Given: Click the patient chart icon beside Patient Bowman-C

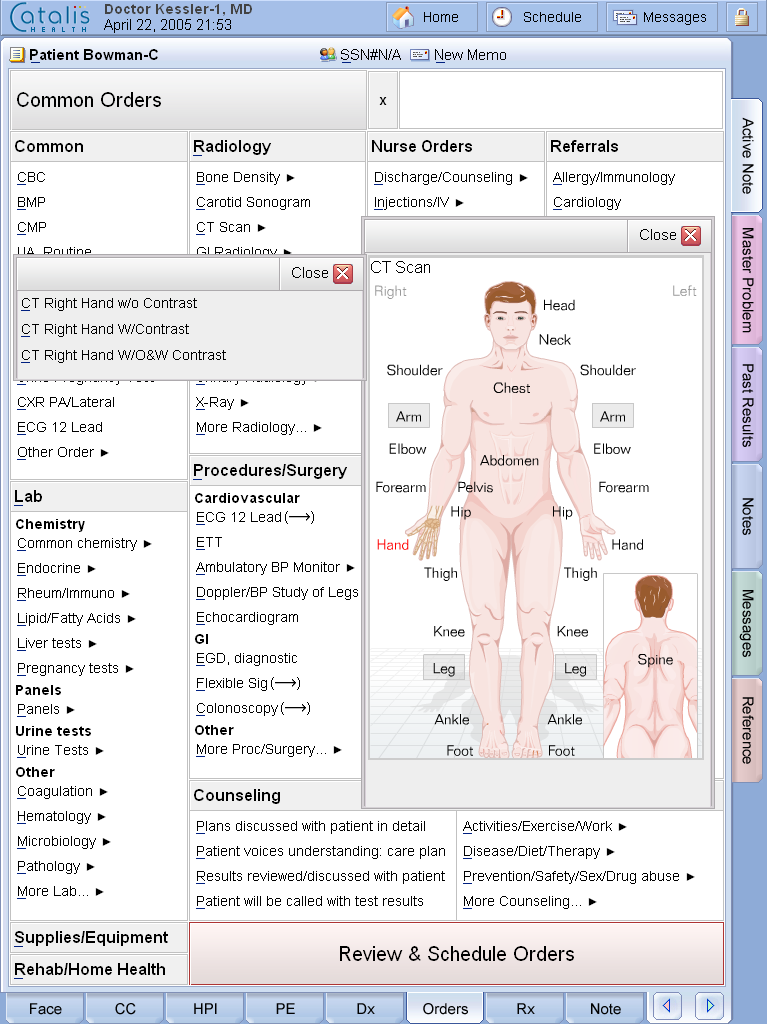Looking at the screenshot, I should [x=17, y=55].
